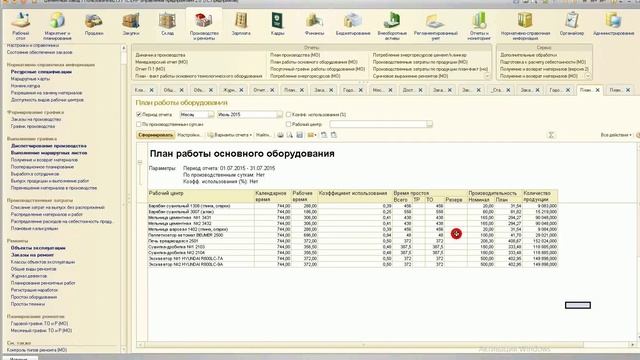Close the active План... tab

tap(598, 90)
